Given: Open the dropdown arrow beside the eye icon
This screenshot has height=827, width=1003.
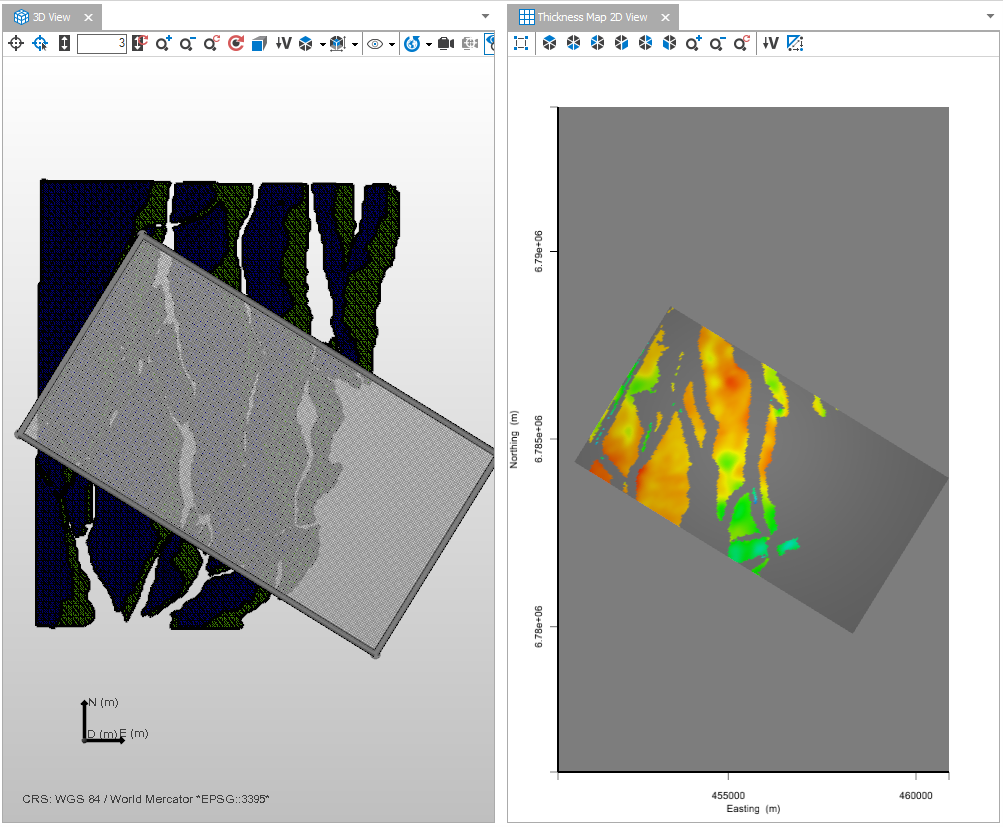Looking at the screenshot, I should [392, 44].
